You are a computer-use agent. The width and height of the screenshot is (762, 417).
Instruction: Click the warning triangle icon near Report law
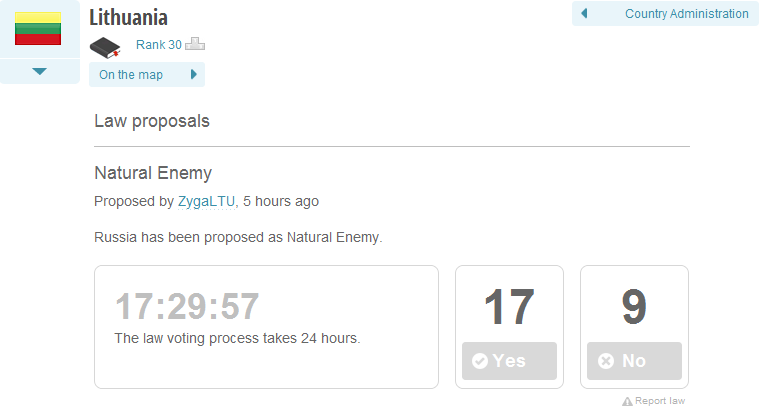pyautogui.click(x=627, y=401)
